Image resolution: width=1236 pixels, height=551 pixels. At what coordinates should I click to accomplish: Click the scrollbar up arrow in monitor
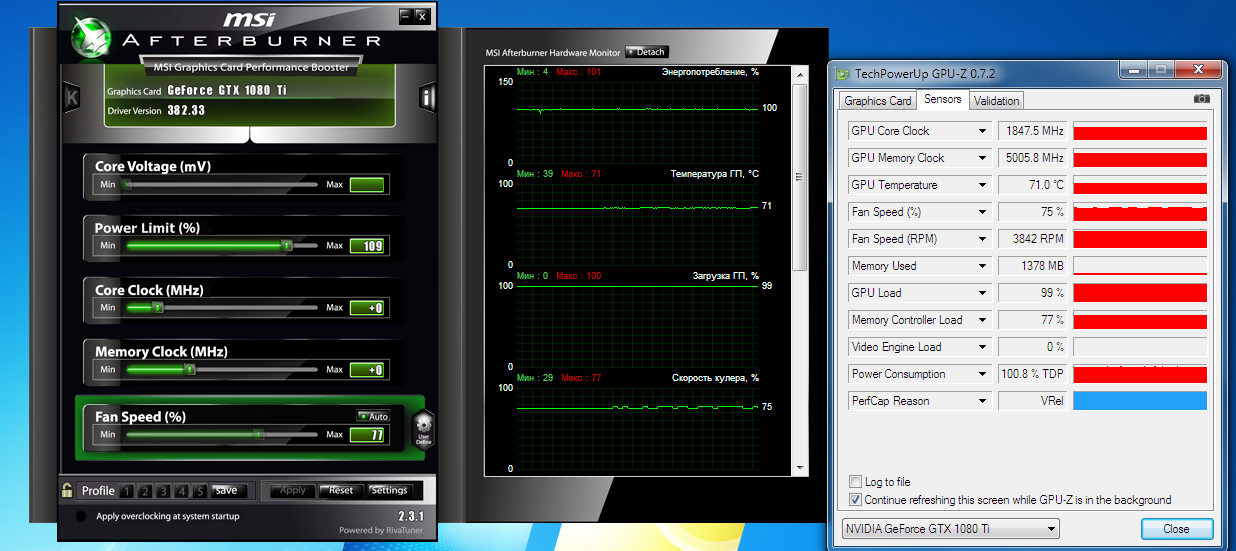[800, 73]
